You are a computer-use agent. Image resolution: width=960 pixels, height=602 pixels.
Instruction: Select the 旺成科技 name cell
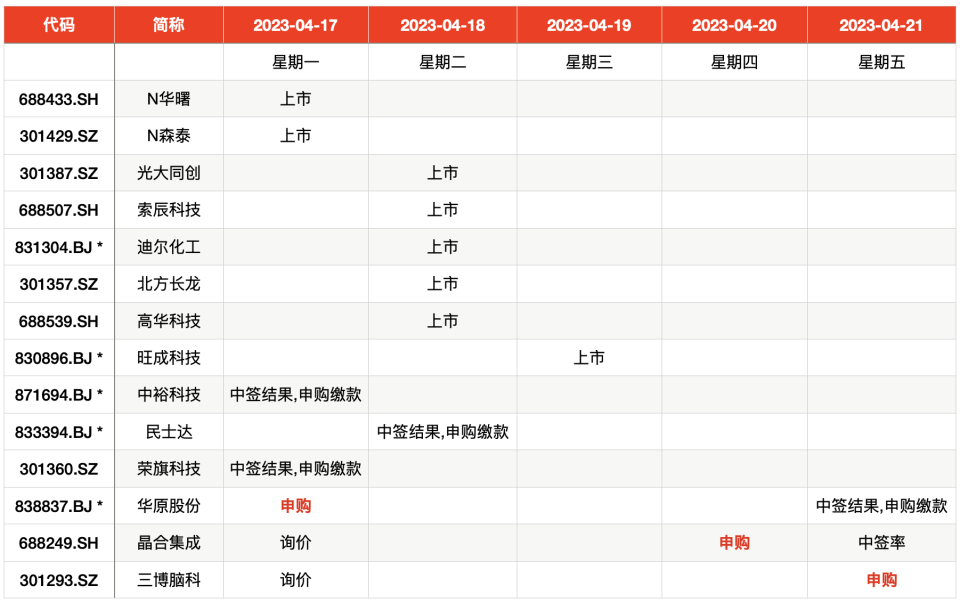(168, 358)
